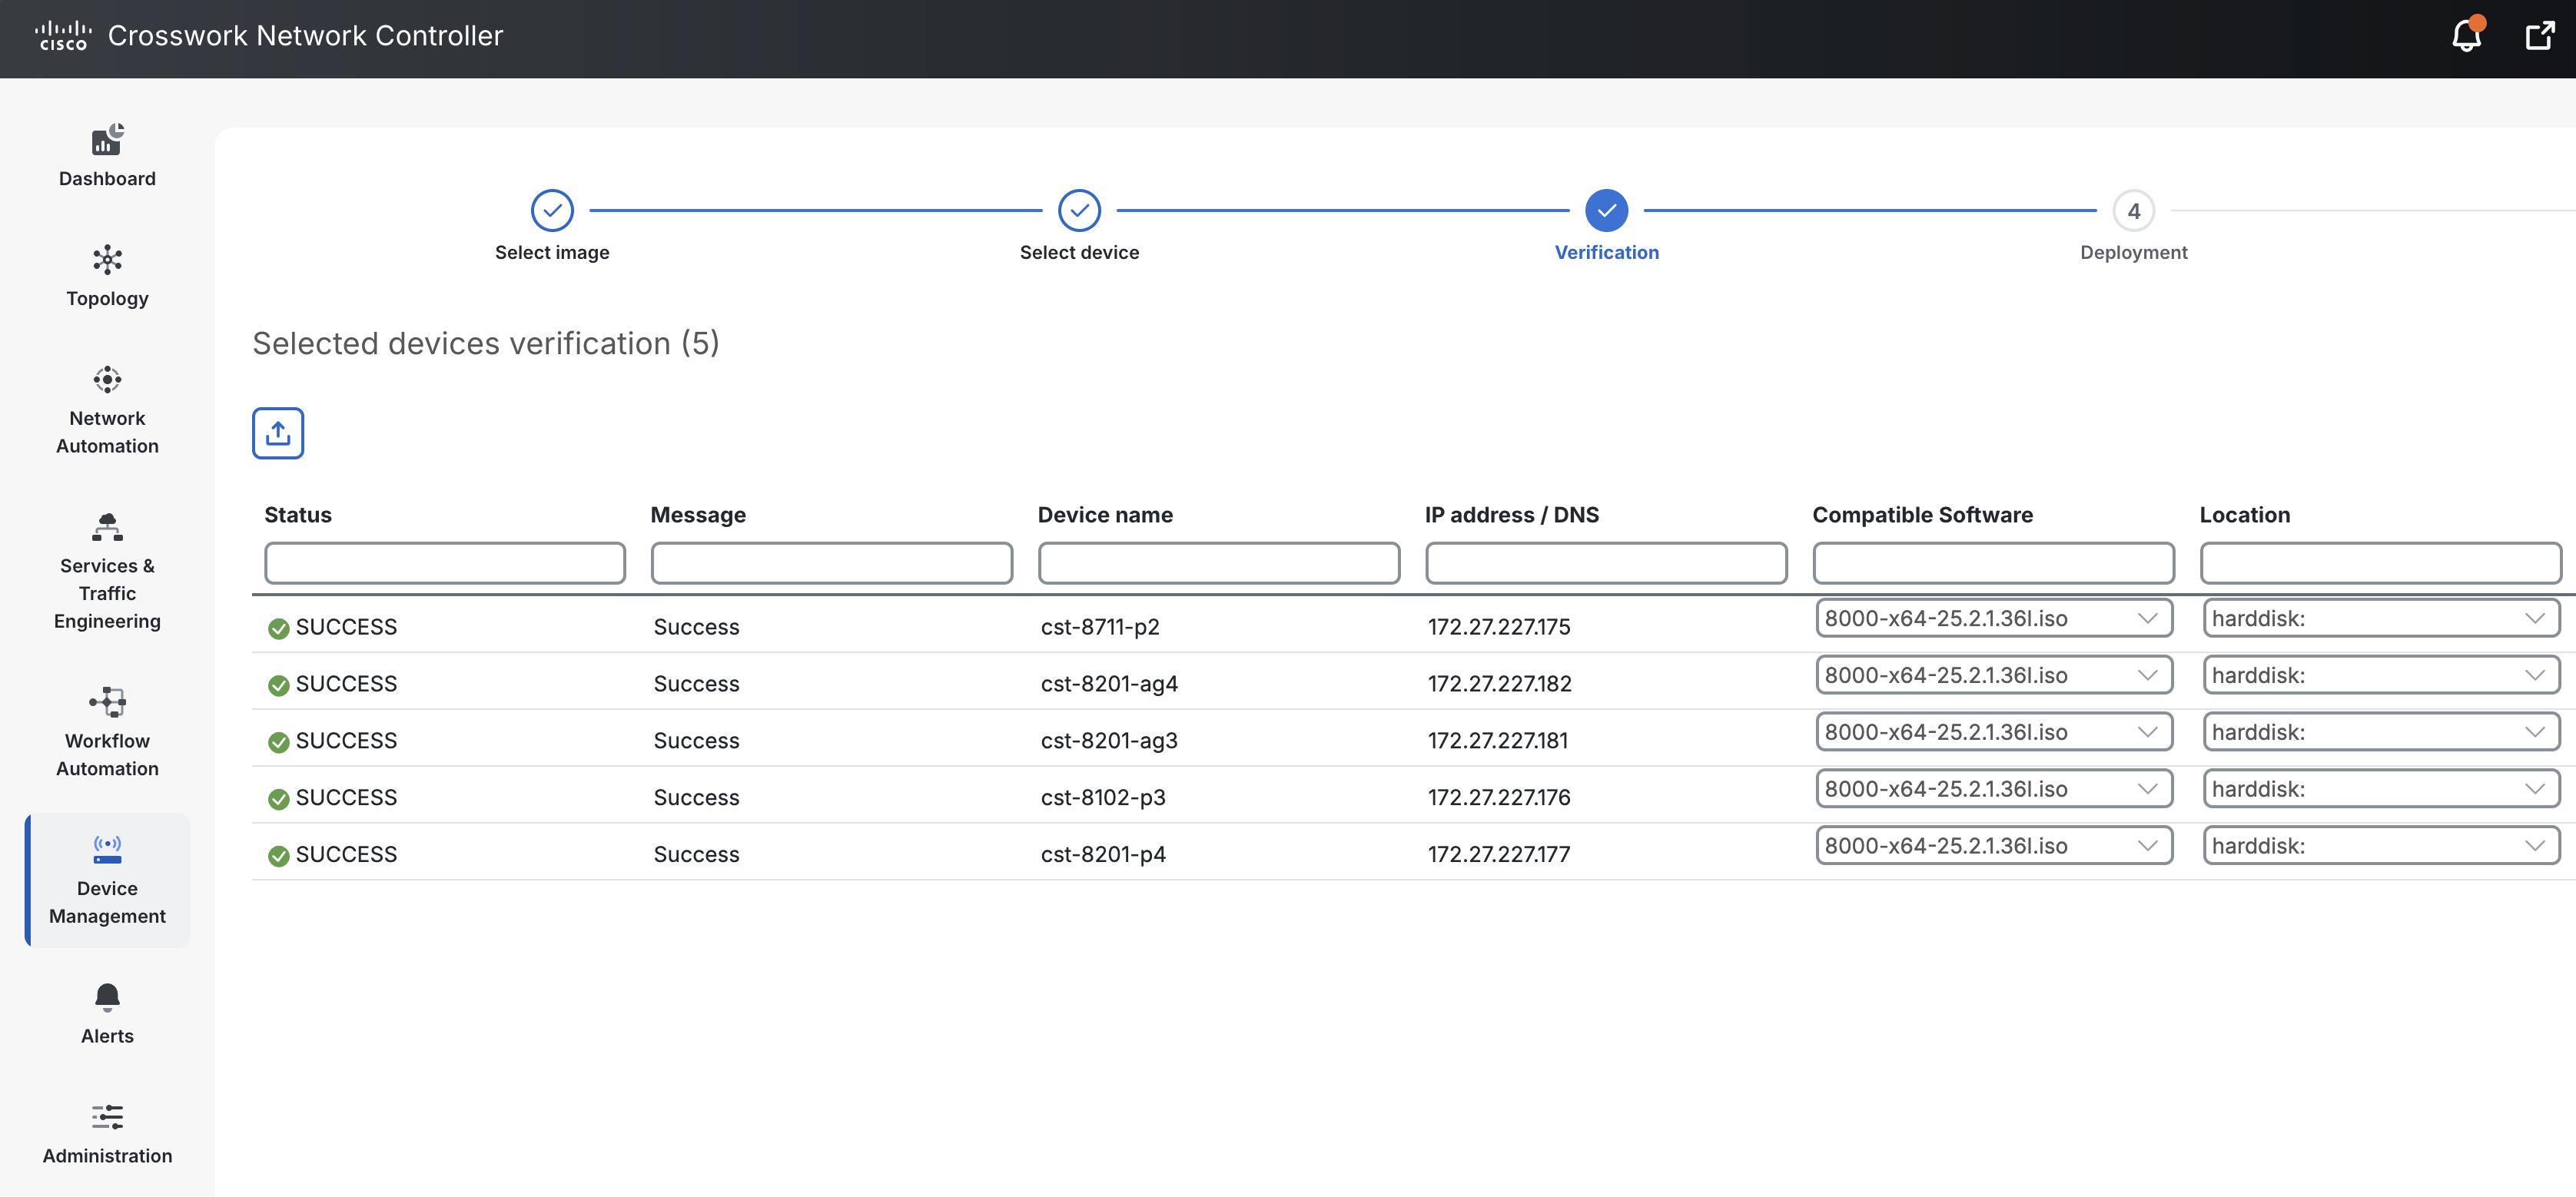This screenshot has width=2576, height=1197.
Task: Open the Workflow Automation icon
Action: pos(107,702)
